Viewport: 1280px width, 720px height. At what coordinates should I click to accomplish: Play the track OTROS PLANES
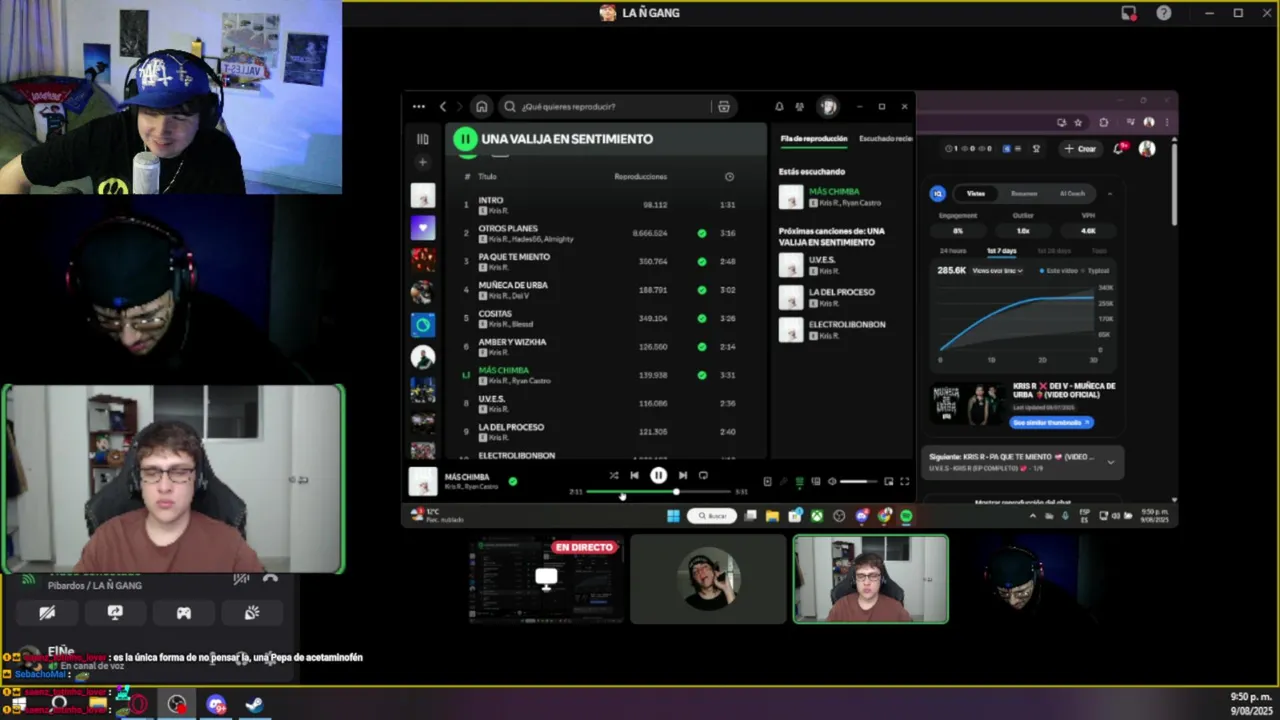508,228
